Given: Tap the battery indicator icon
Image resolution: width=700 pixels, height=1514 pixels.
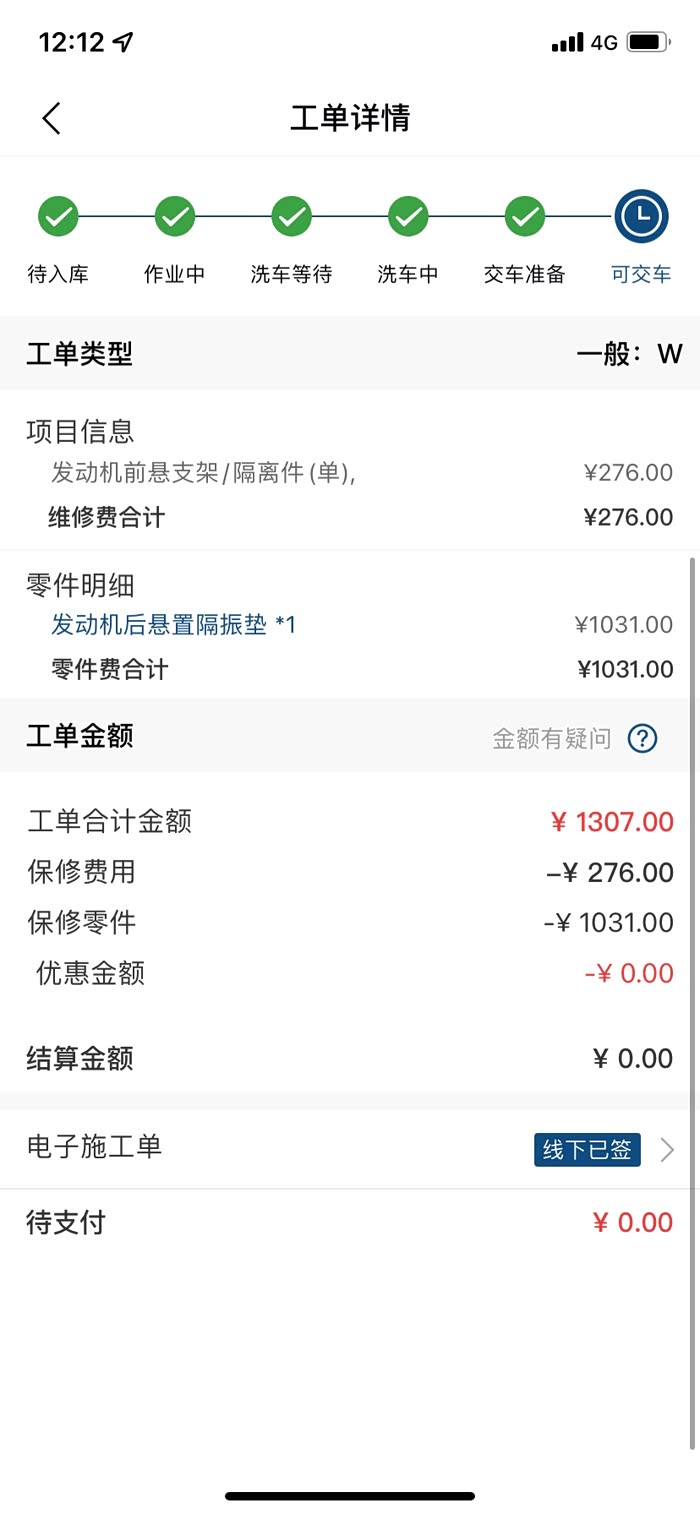Looking at the screenshot, I should pos(648,42).
